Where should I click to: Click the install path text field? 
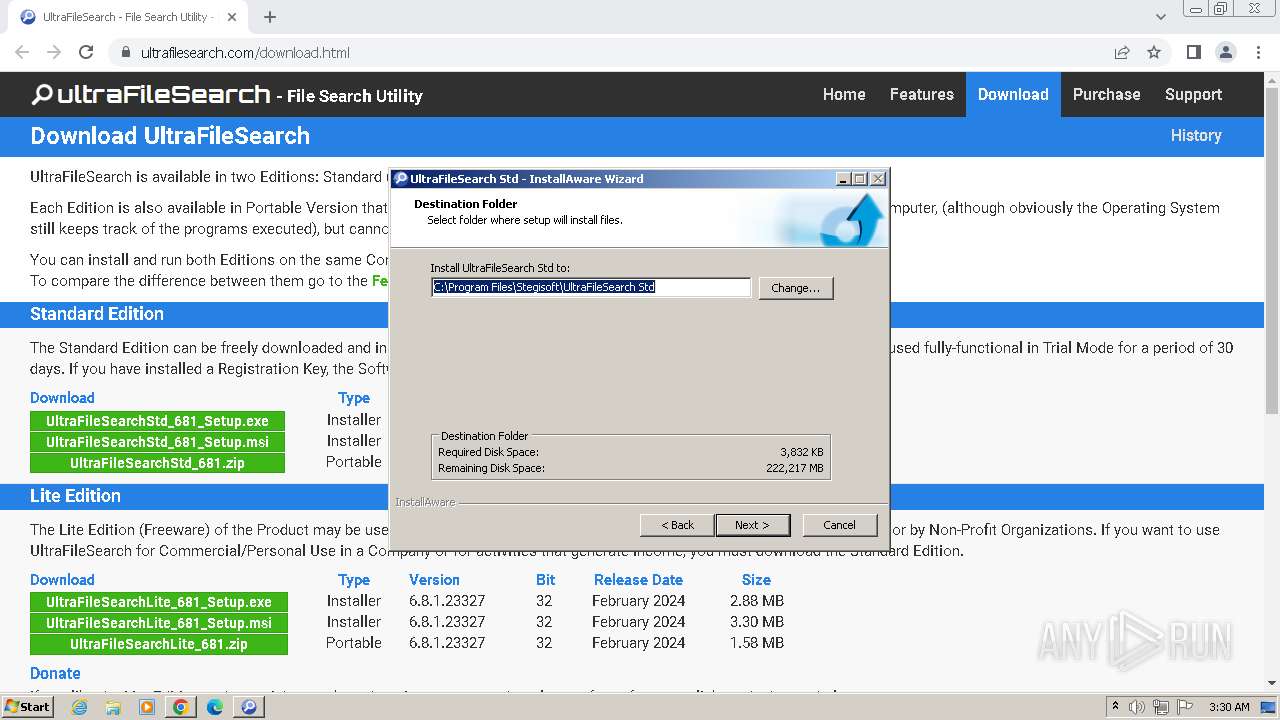591,287
